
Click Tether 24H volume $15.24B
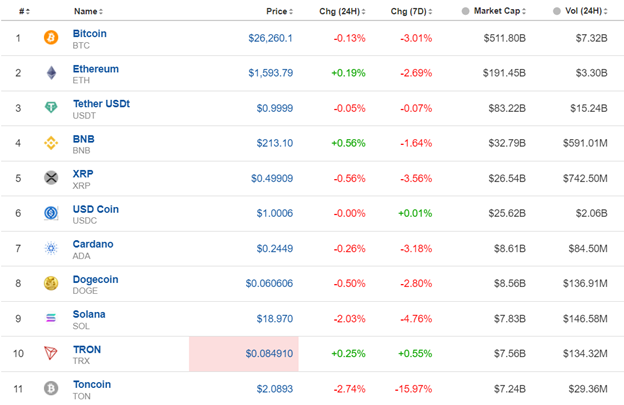click(589, 108)
